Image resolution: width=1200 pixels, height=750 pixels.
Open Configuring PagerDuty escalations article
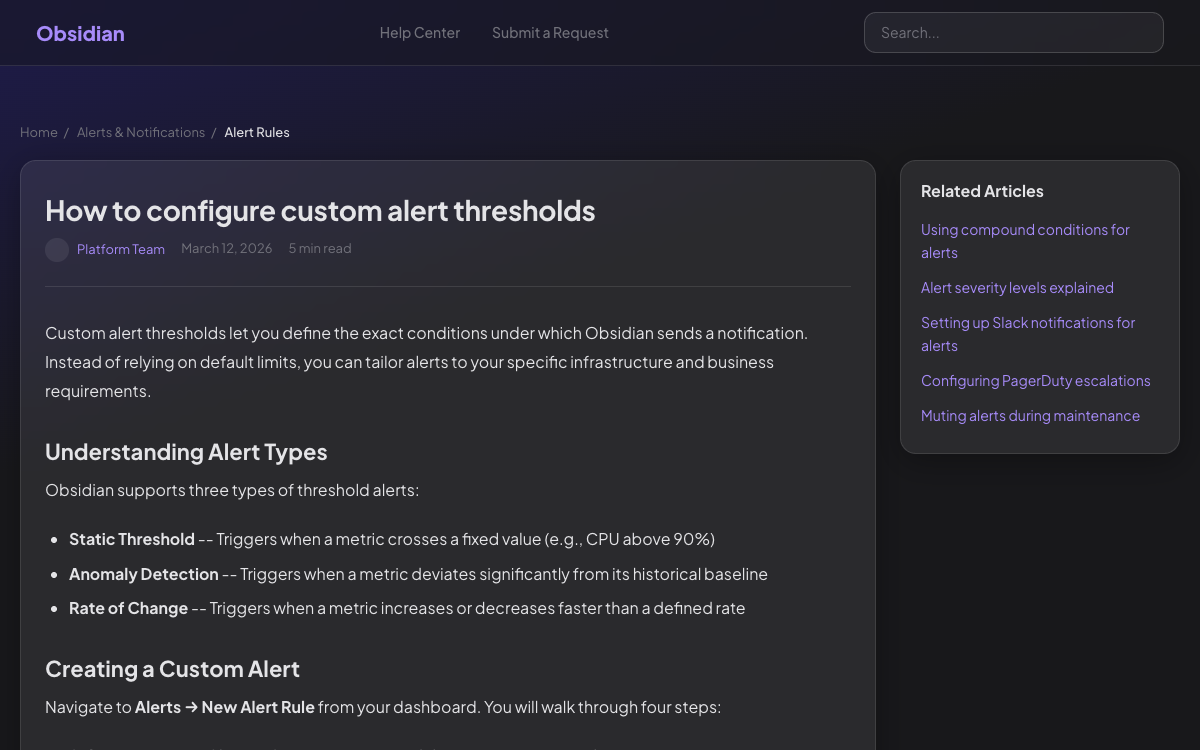pos(1036,381)
